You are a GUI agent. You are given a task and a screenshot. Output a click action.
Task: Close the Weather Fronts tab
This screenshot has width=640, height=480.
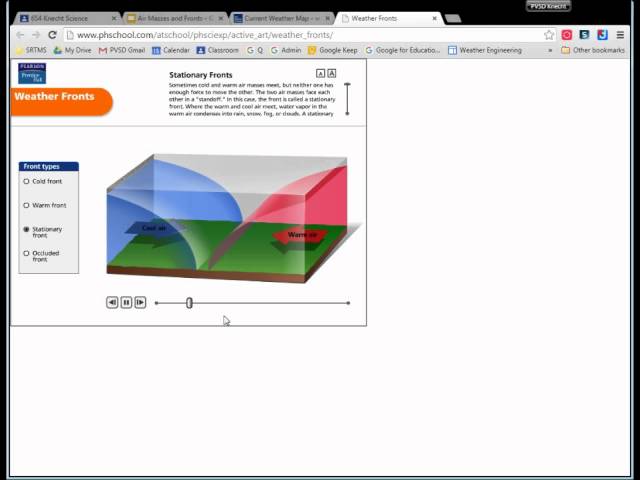coord(435,18)
